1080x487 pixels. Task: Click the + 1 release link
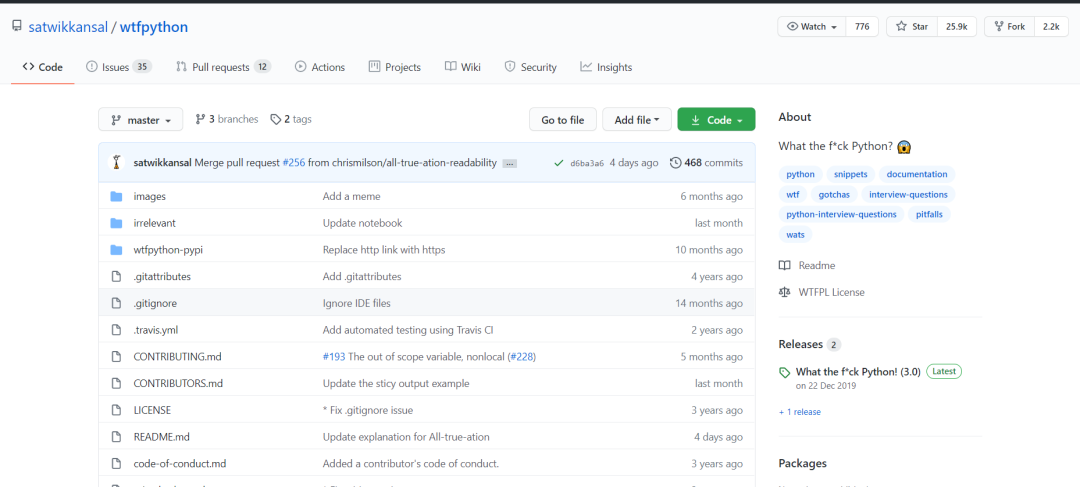pos(800,412)
